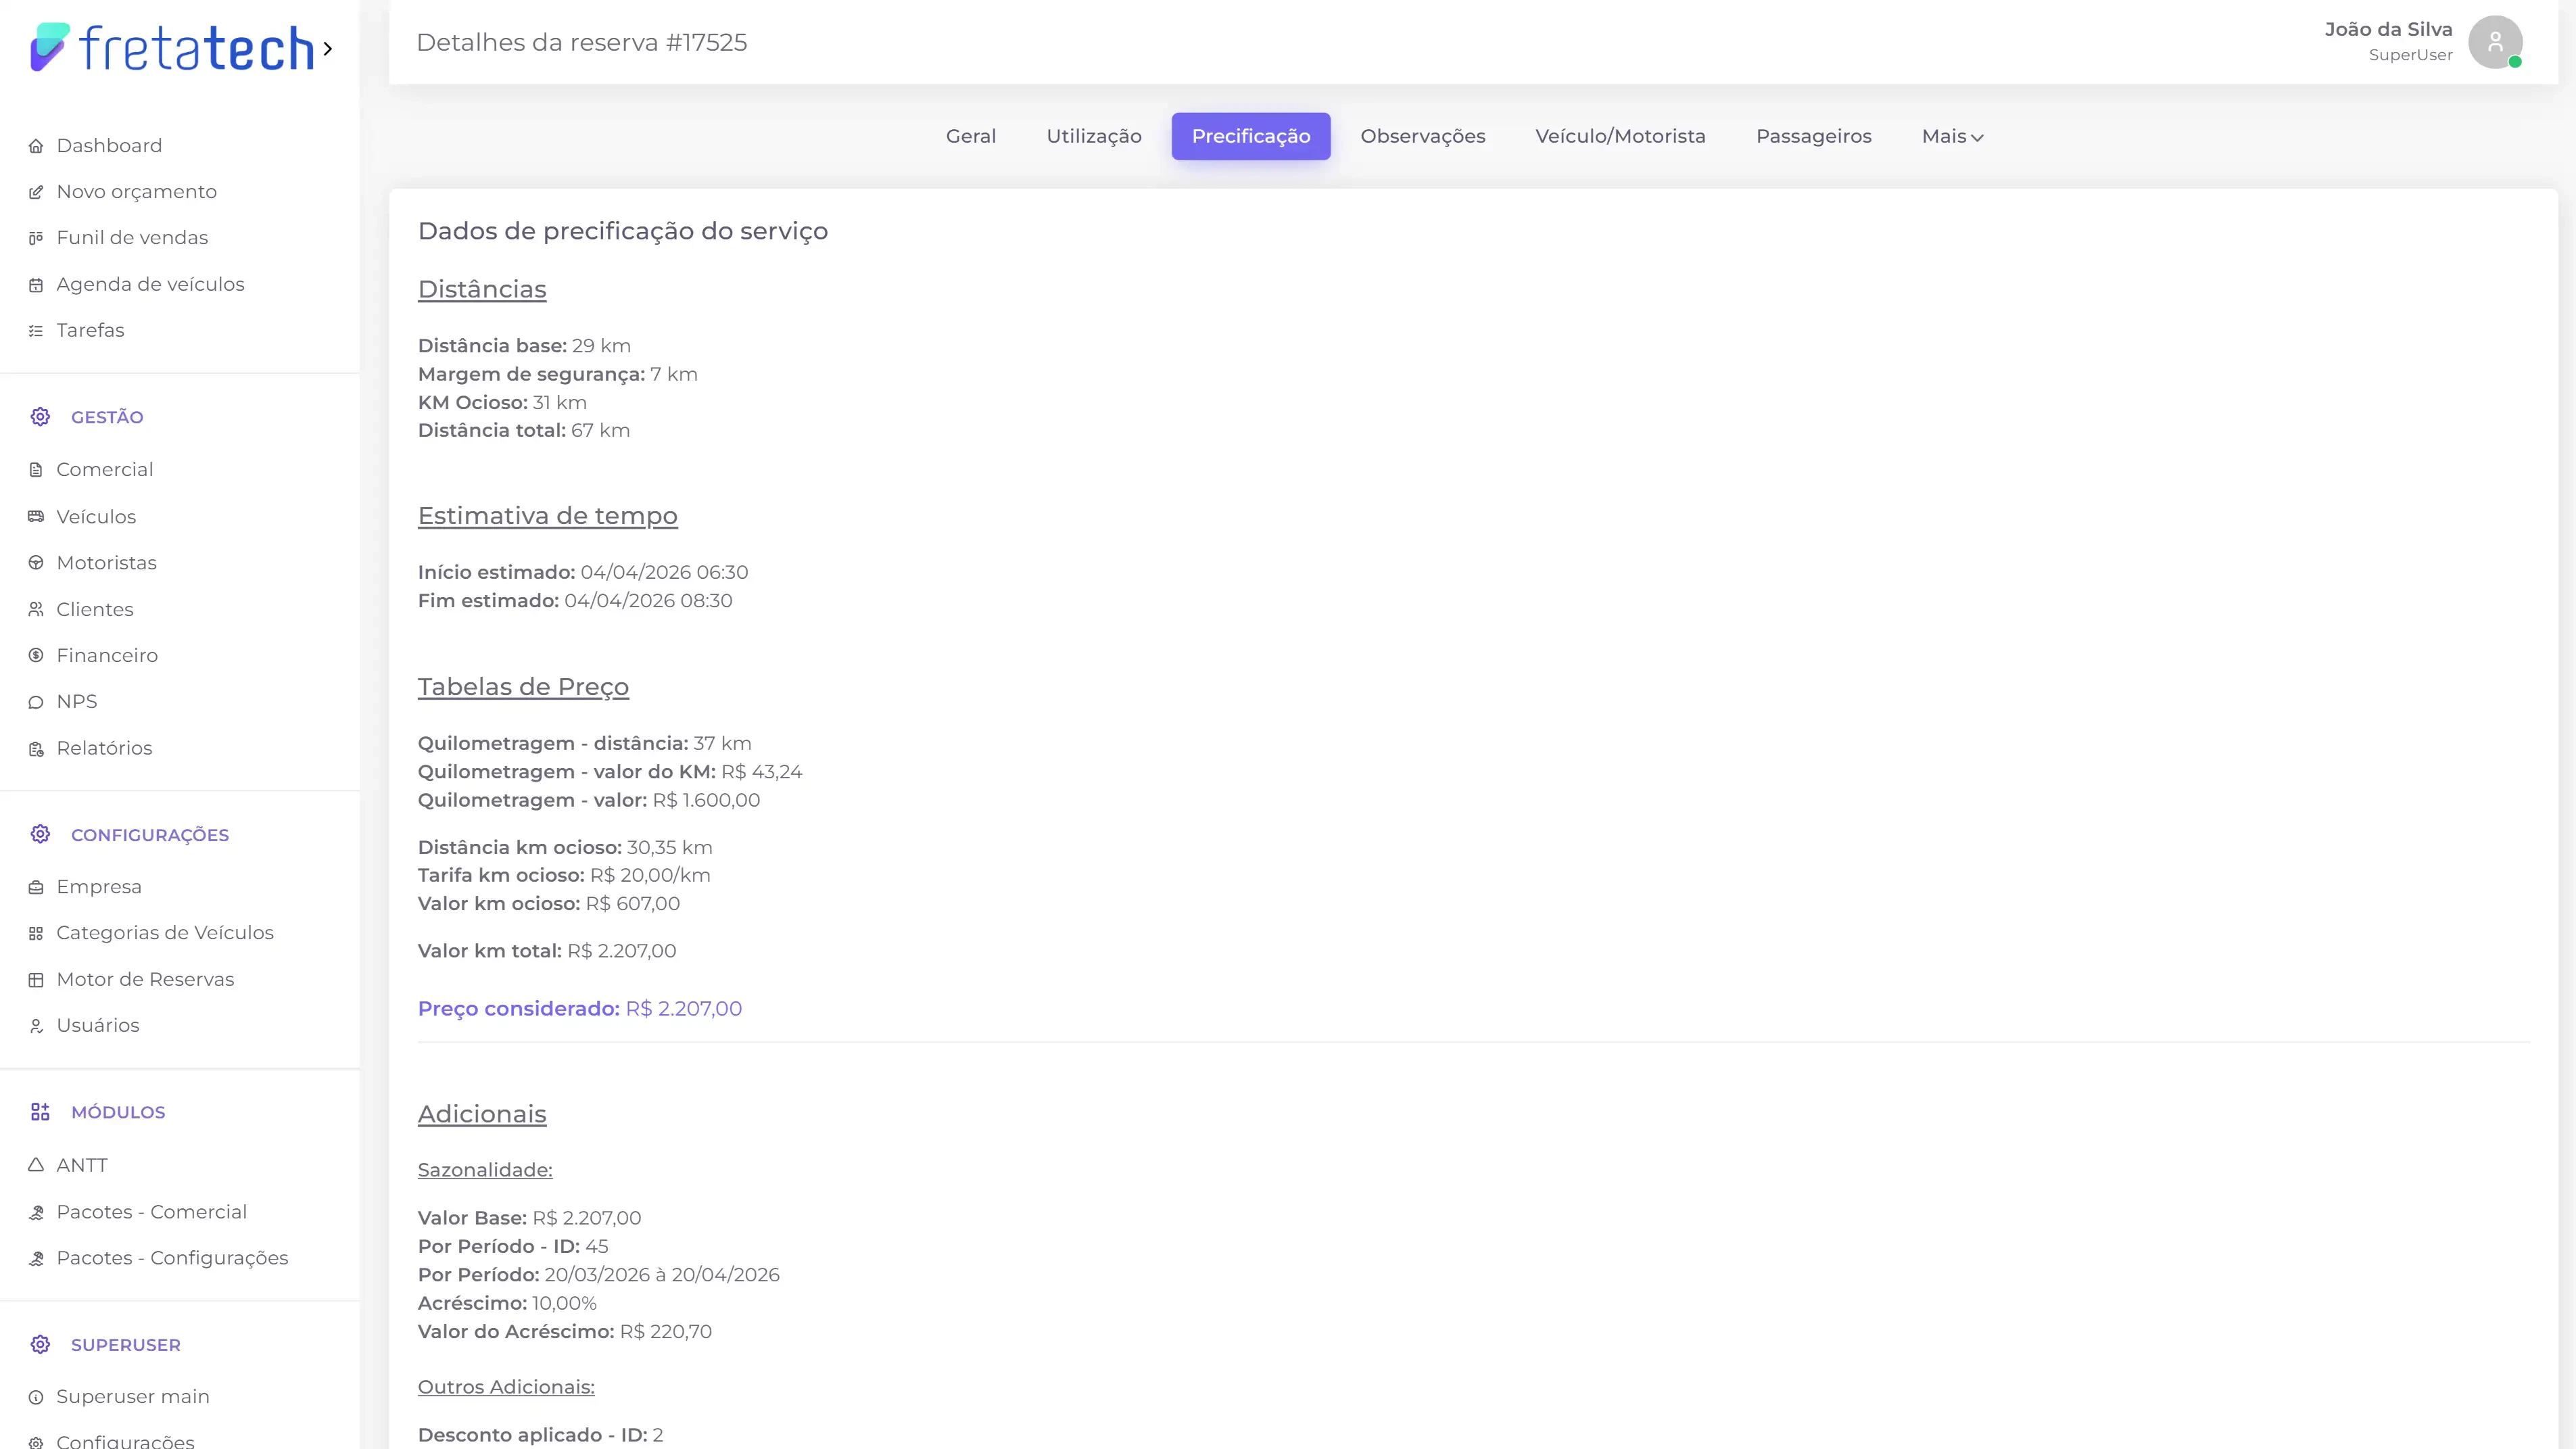The width and height of the screenshot is (2576, 1449).
Task: Click the Motoristas steering wheel icon
Action: click(36, 563)
